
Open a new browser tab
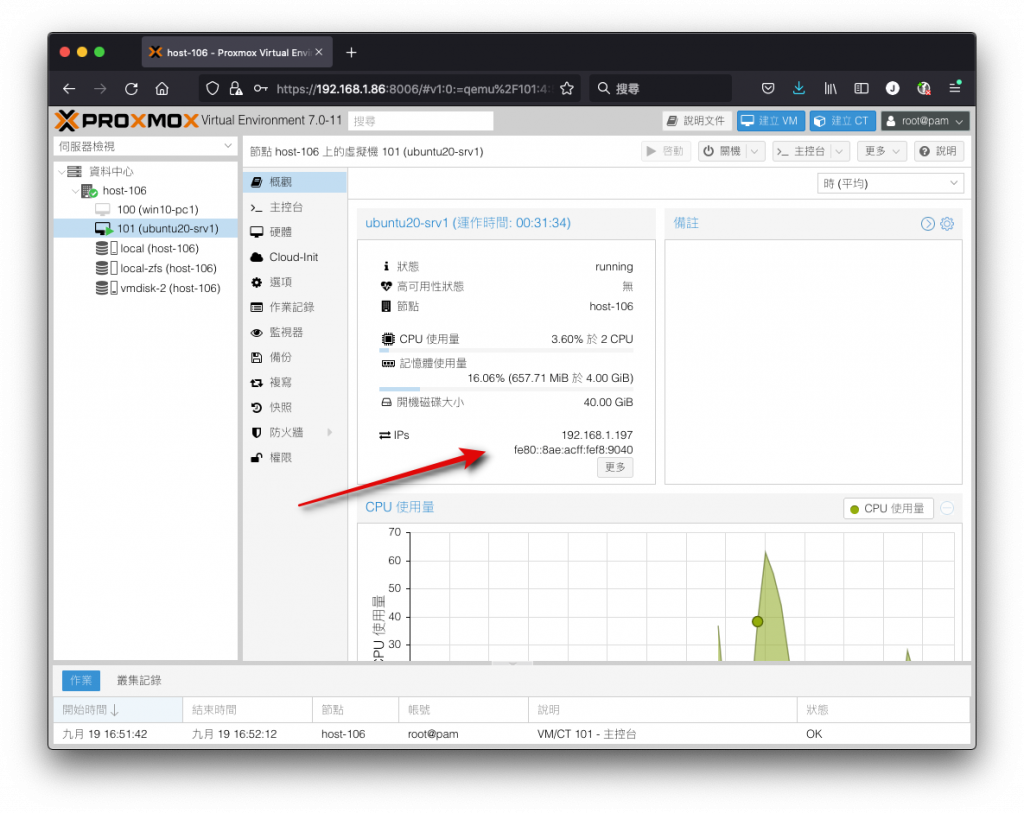tap(351, 52)
